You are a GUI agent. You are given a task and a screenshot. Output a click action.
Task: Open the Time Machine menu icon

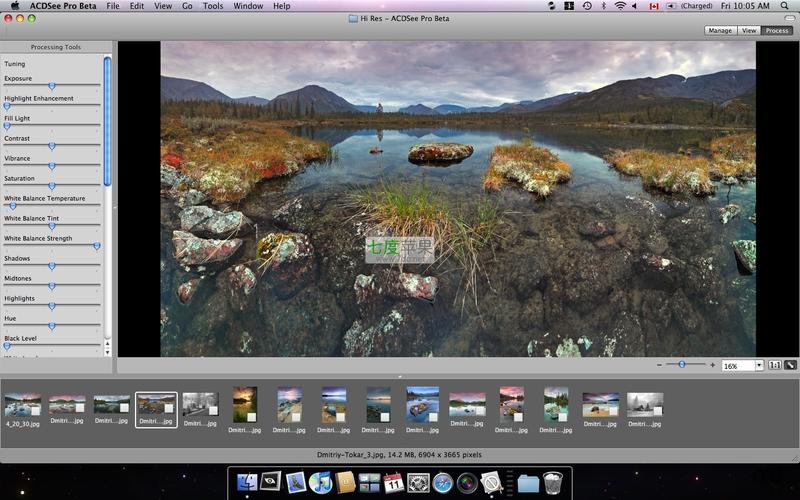(x=587, y=6)
